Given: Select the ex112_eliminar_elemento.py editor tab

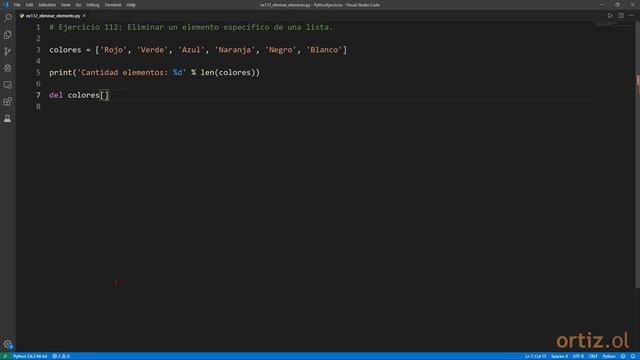Looking at the screenshot, I should (x=53, y=16).
